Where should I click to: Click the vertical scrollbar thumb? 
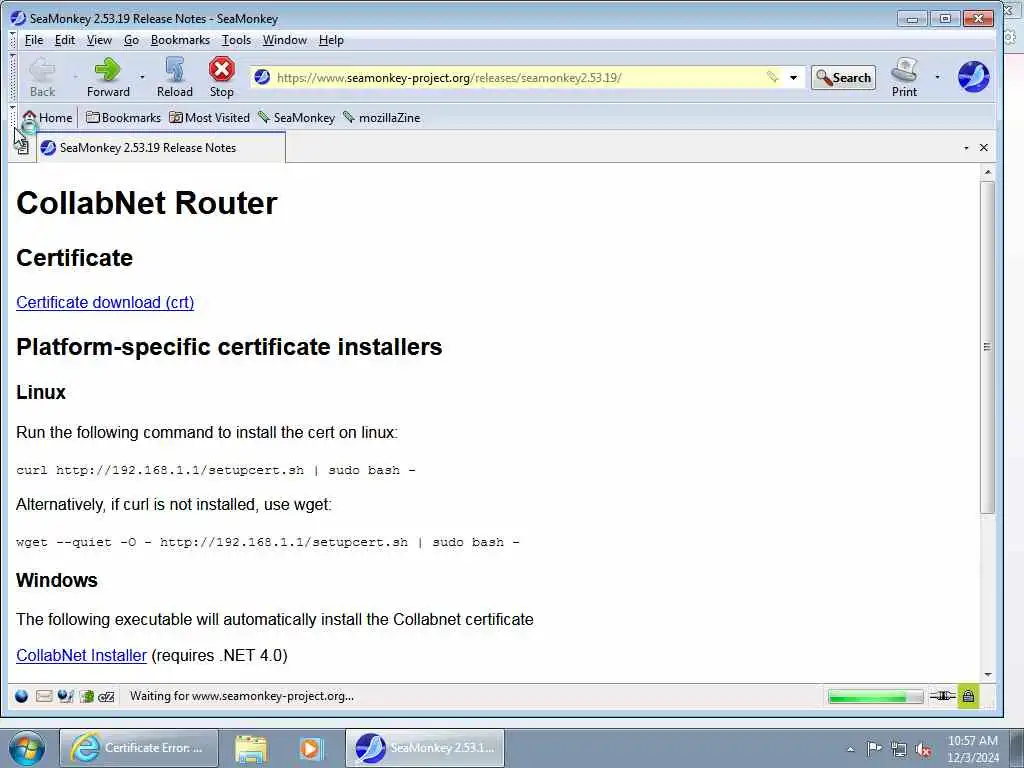coord(987,347)
